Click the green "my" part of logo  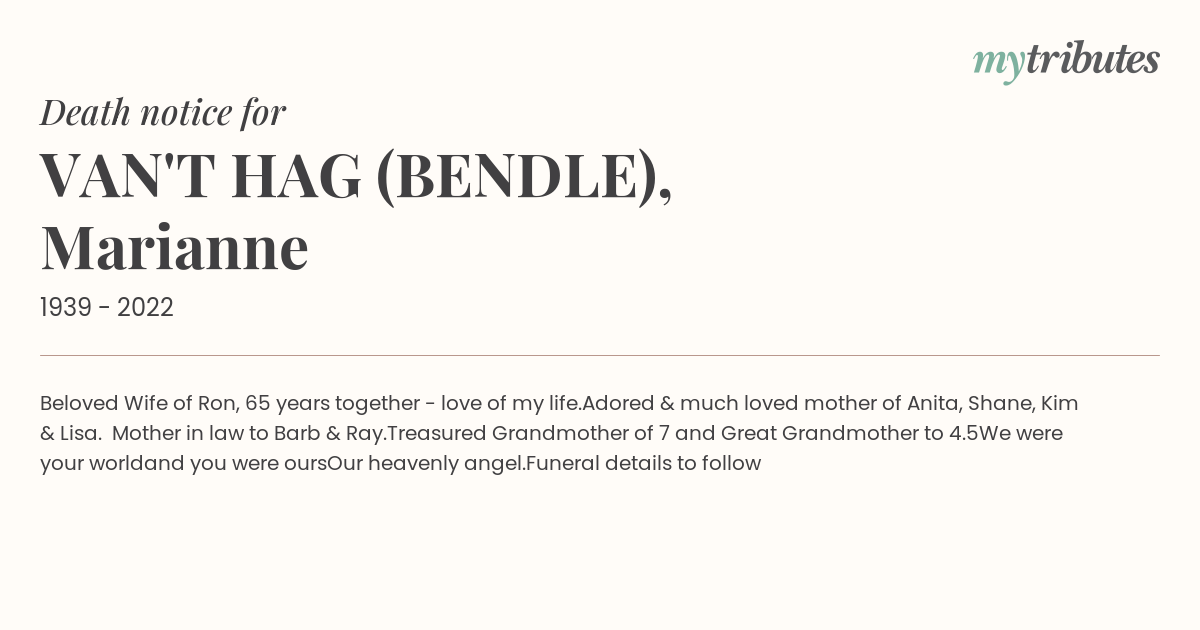coord(998,65)
